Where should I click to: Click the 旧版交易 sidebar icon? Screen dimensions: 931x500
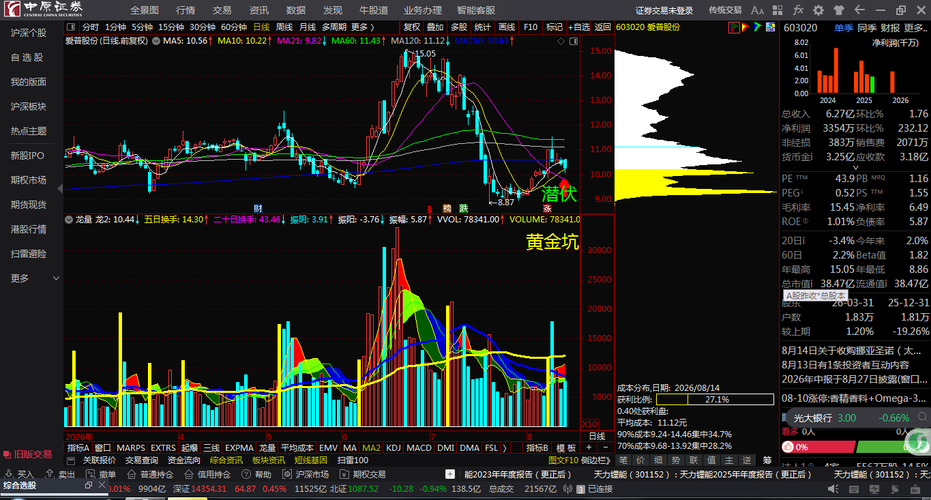coord(27,454)
